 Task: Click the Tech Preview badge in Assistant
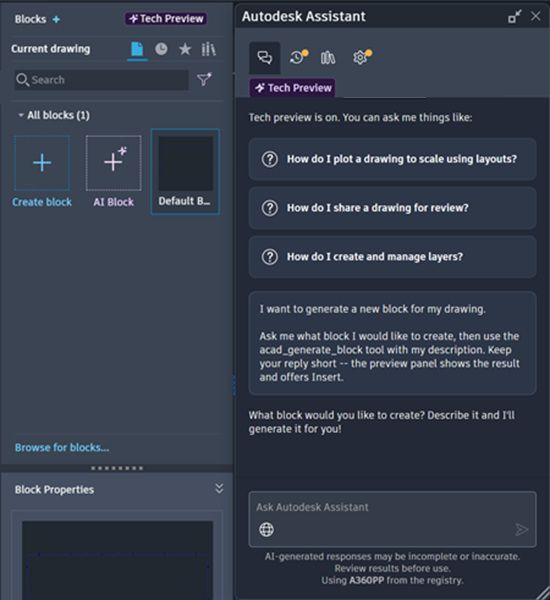coord(292,88)
